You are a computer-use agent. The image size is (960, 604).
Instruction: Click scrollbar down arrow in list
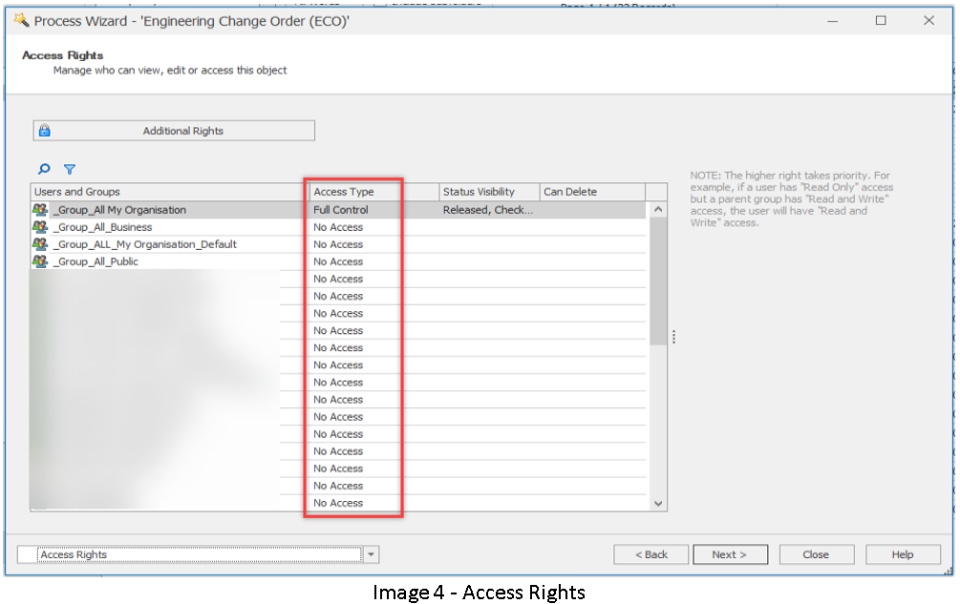658,504
